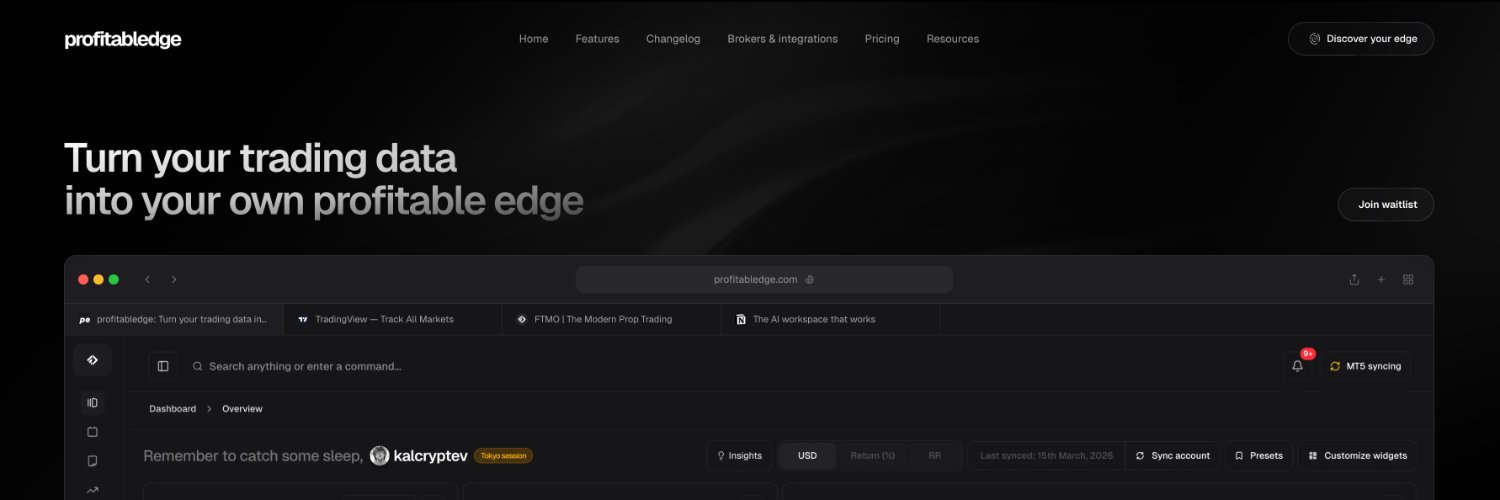Switch to the TradingView browser tab
Image resolution: width=1500 pixels, height=500 pixels.
pos(393,319)
